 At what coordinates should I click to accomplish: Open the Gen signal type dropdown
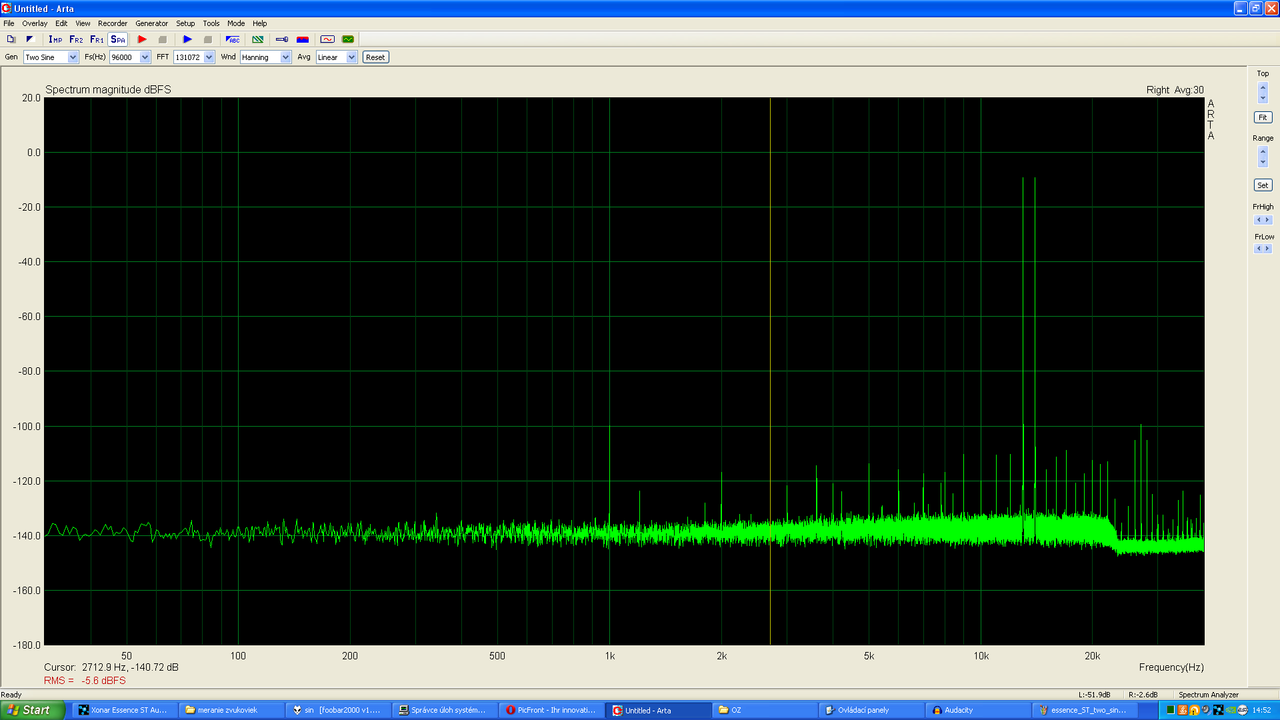[51, 57]
